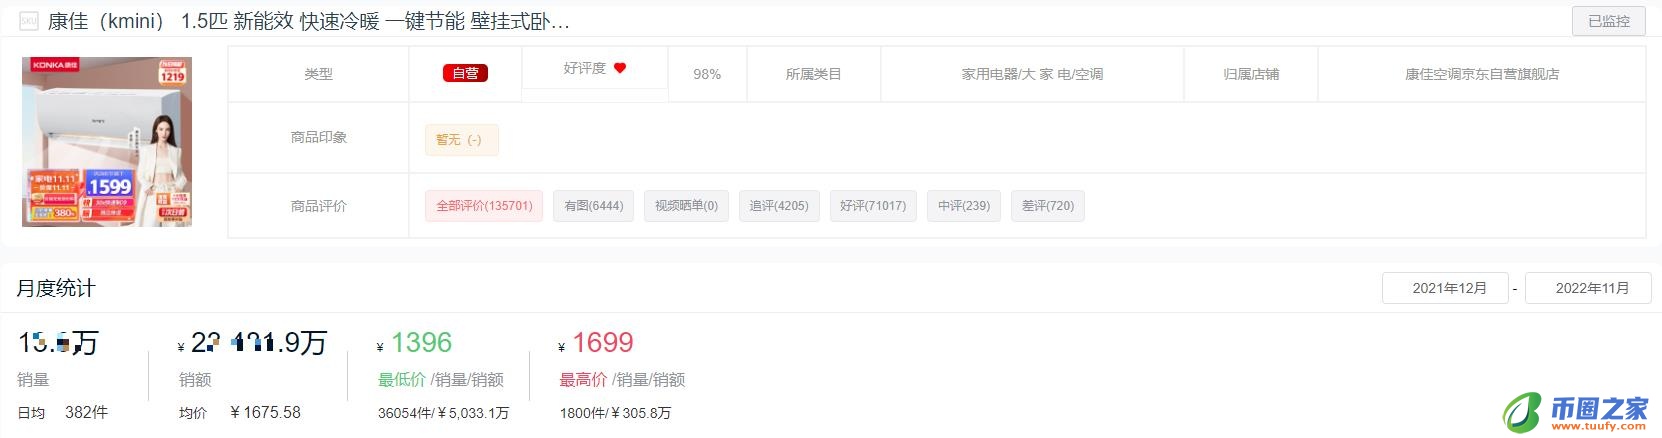This screenshot has width=1662, height=438.
Task: Select the 中评(239) review filter
Action: tap(964, 206)
